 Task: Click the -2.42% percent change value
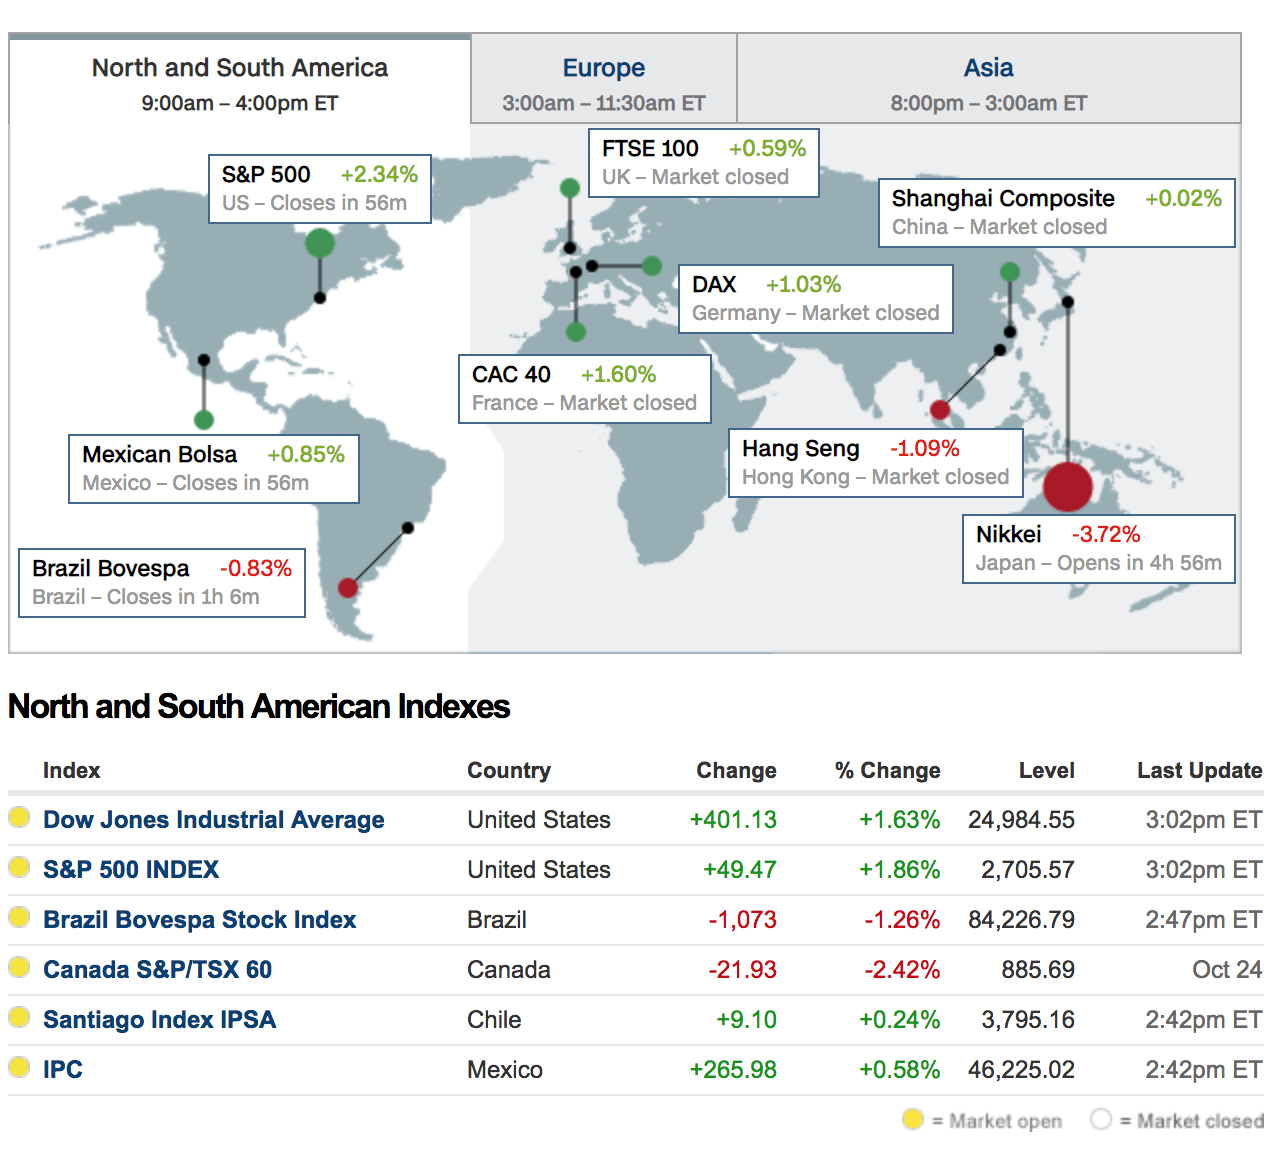point(902,970)
